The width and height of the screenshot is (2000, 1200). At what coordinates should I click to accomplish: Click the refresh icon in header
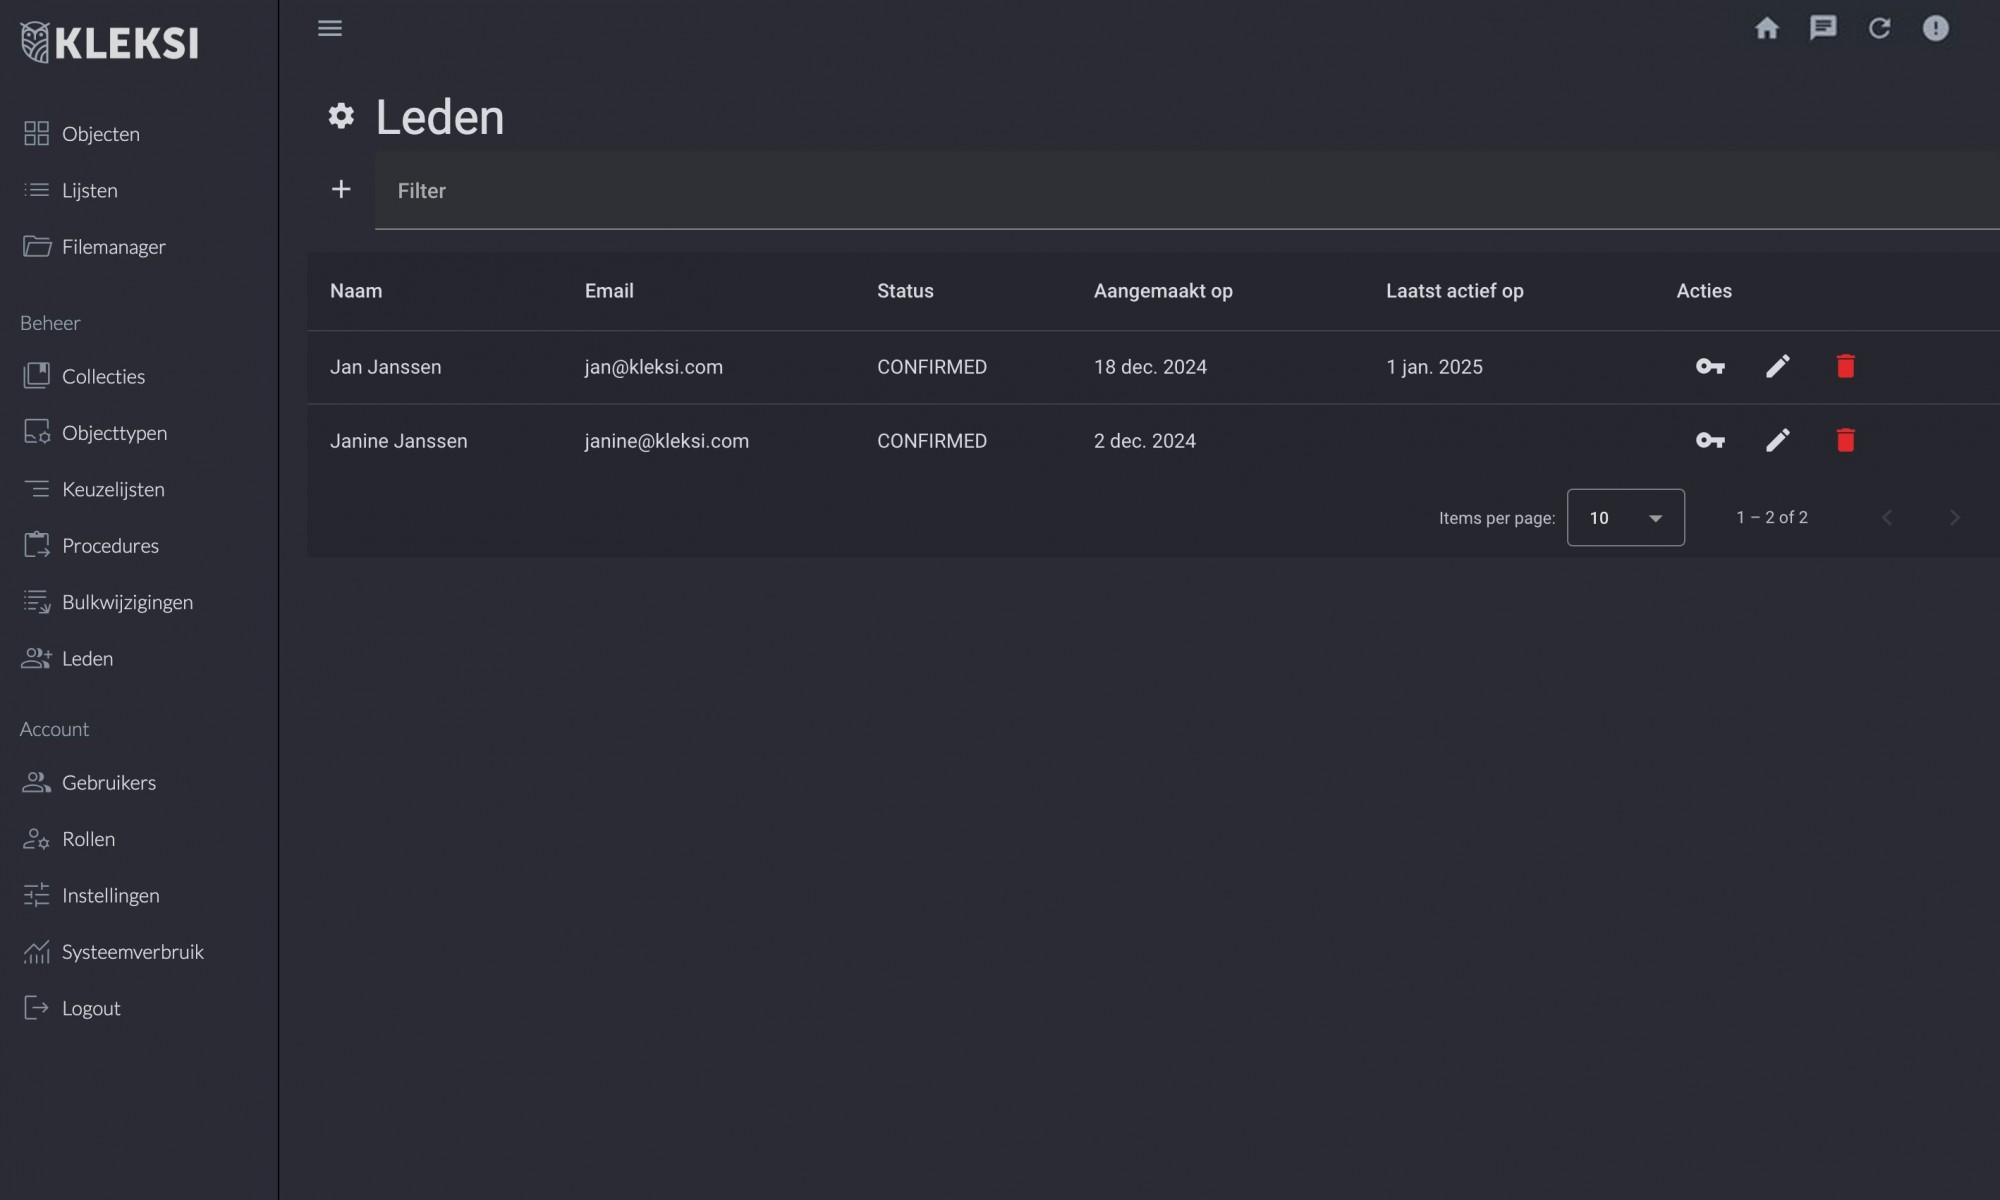[1879, 28]
